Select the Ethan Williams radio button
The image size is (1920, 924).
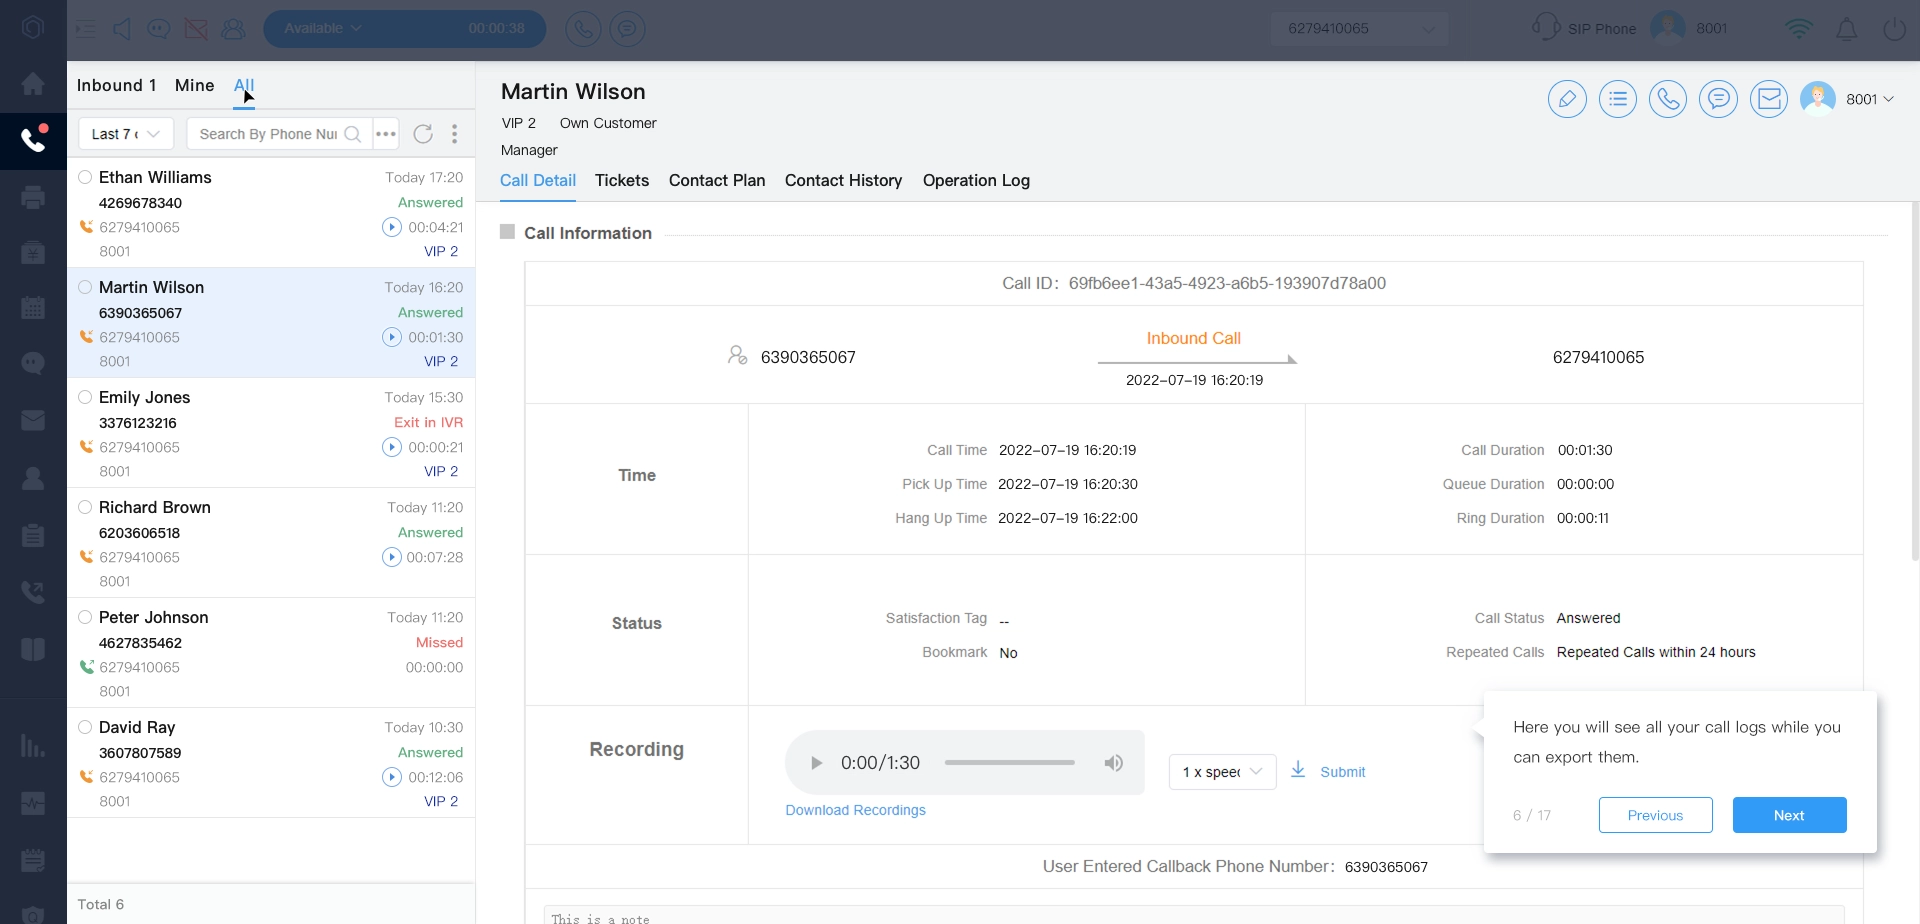(85, 177)
